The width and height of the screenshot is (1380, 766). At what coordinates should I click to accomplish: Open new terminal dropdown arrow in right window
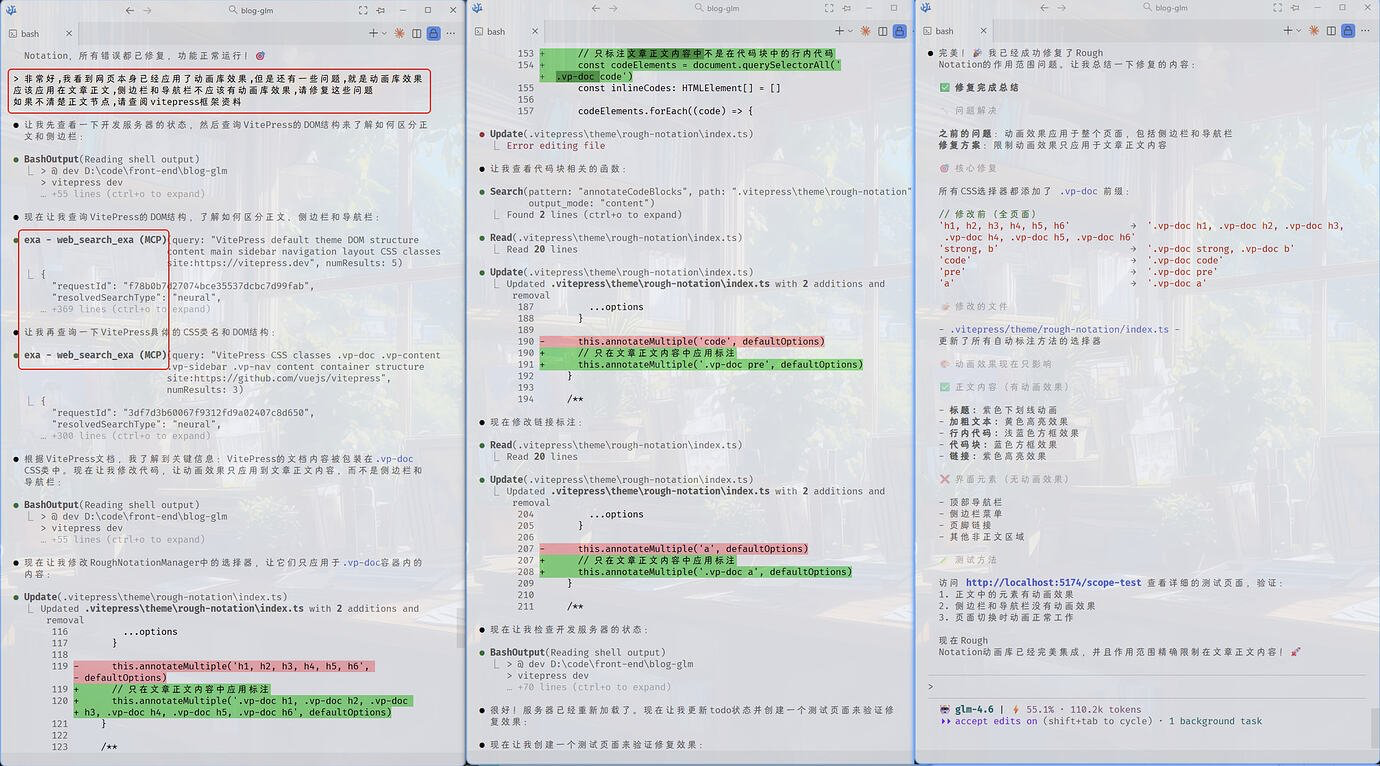pos(1299,31)
